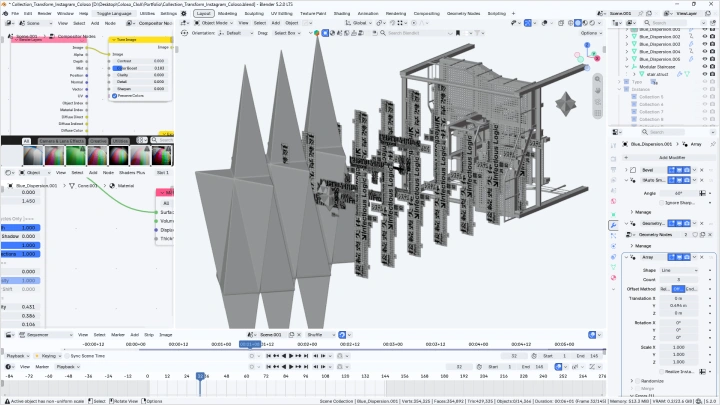The width and height of the screenshot is (720, 405).
Task: Click the Camera & Lens Effects tab
Action: (x=62, y=141)
